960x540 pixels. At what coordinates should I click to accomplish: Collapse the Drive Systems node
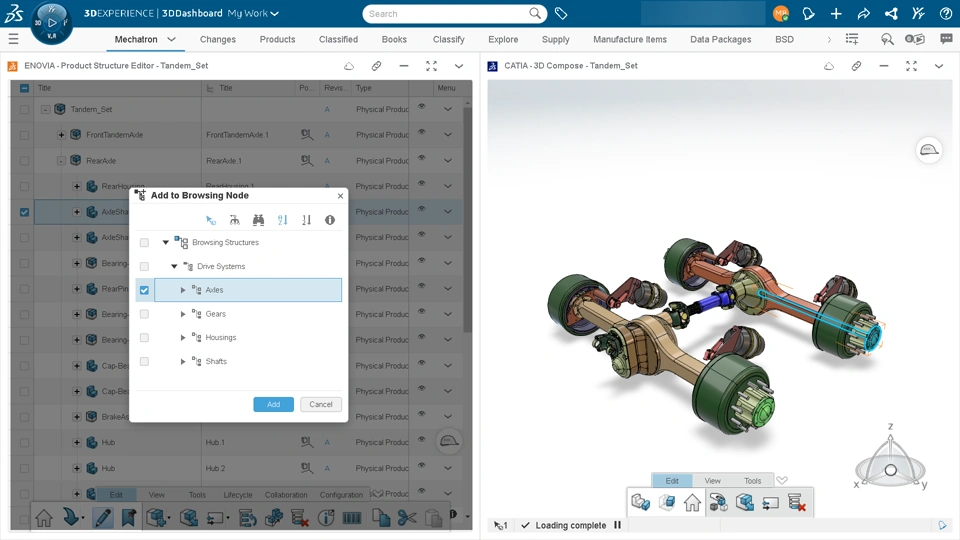(174, 266)
